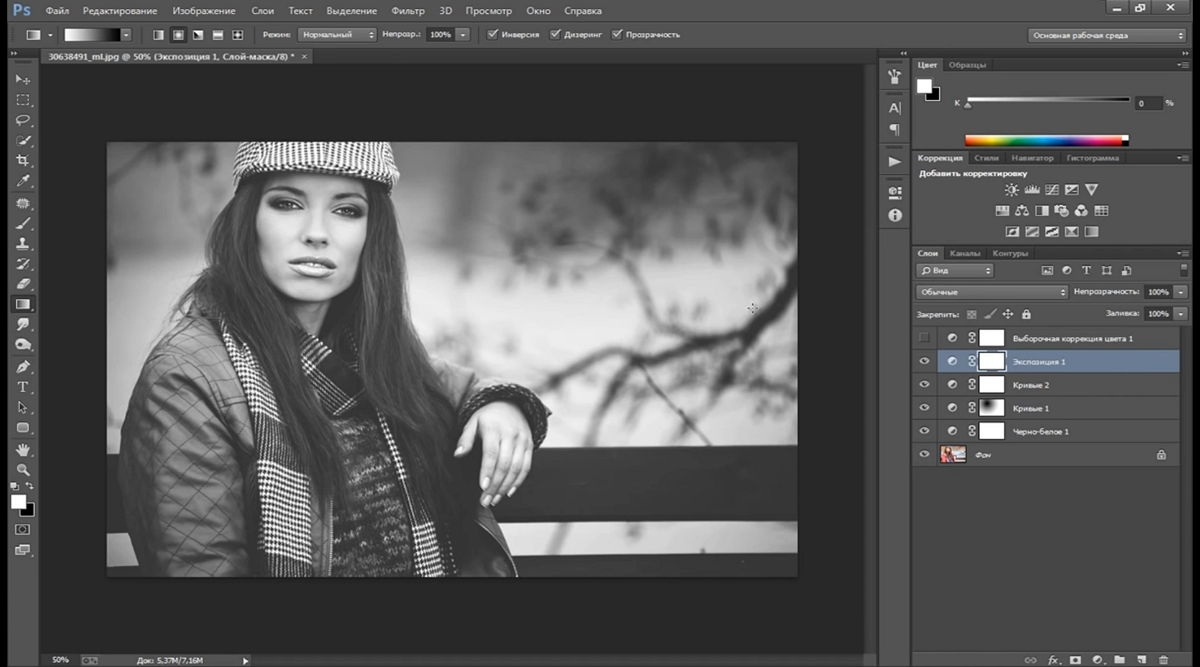Select the Brush tool
This screenshot has width=1200, height=667.
[x=22, y=223]
